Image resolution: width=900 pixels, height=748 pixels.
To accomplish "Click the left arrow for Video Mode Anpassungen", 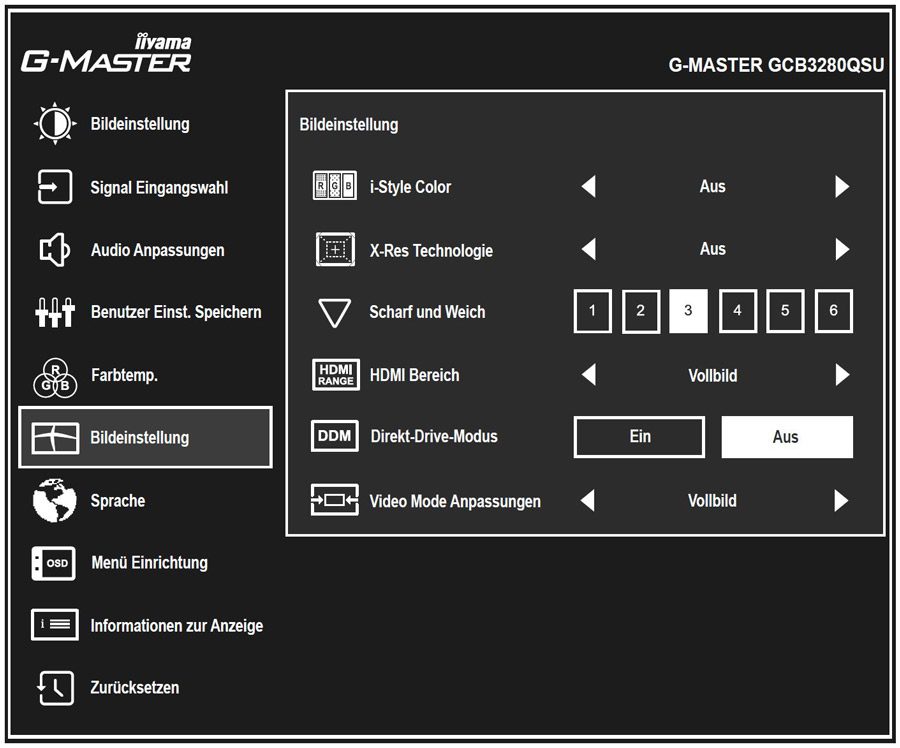I will (588, 500).
